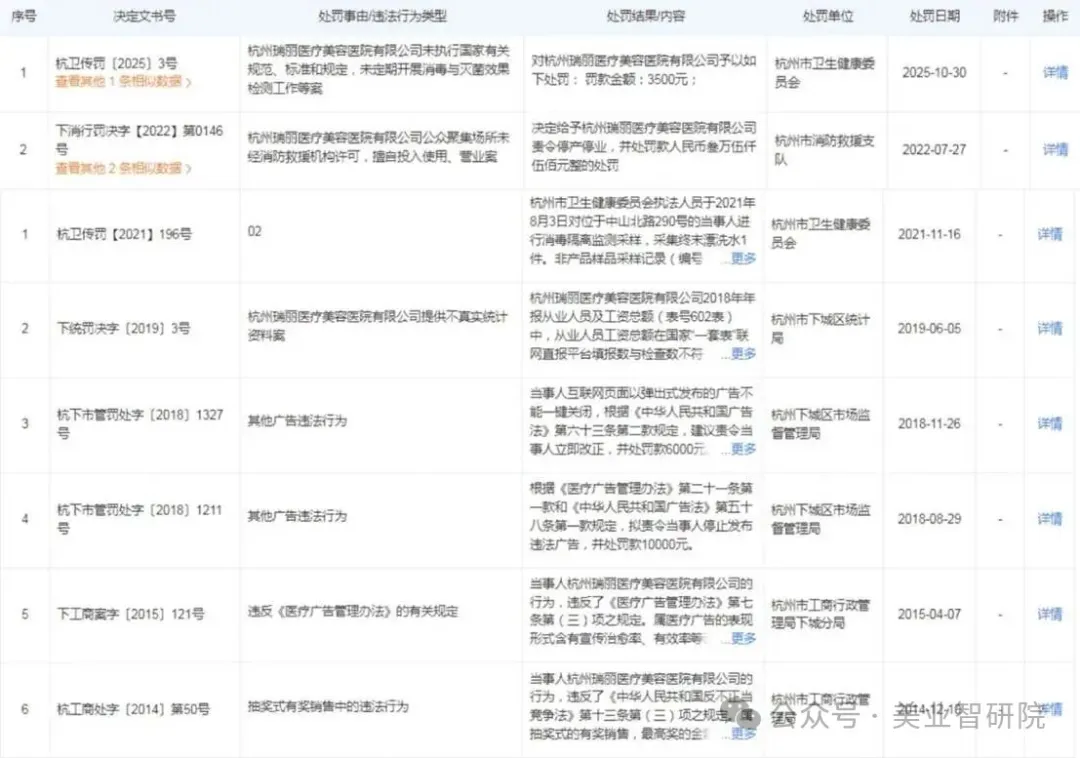The image size is (1080, 758).
Task: Select document number 下统罚决字〔2019〕3号
Action: pyautogui.click(x=123, y=328)
